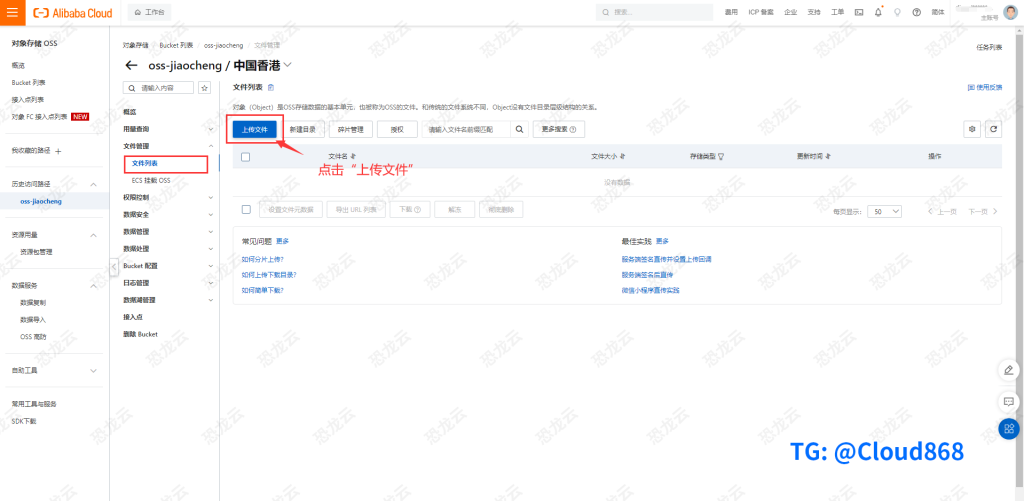This screenshot has width=1024, height=501.
Task: Go back with the left arrow
Action: click(x=131, y=65)
